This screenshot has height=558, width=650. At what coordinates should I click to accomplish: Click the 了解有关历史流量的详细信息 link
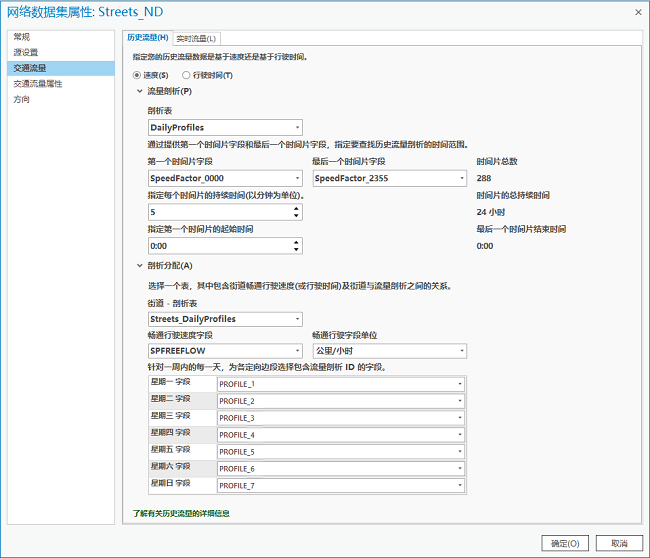point(189,513)
